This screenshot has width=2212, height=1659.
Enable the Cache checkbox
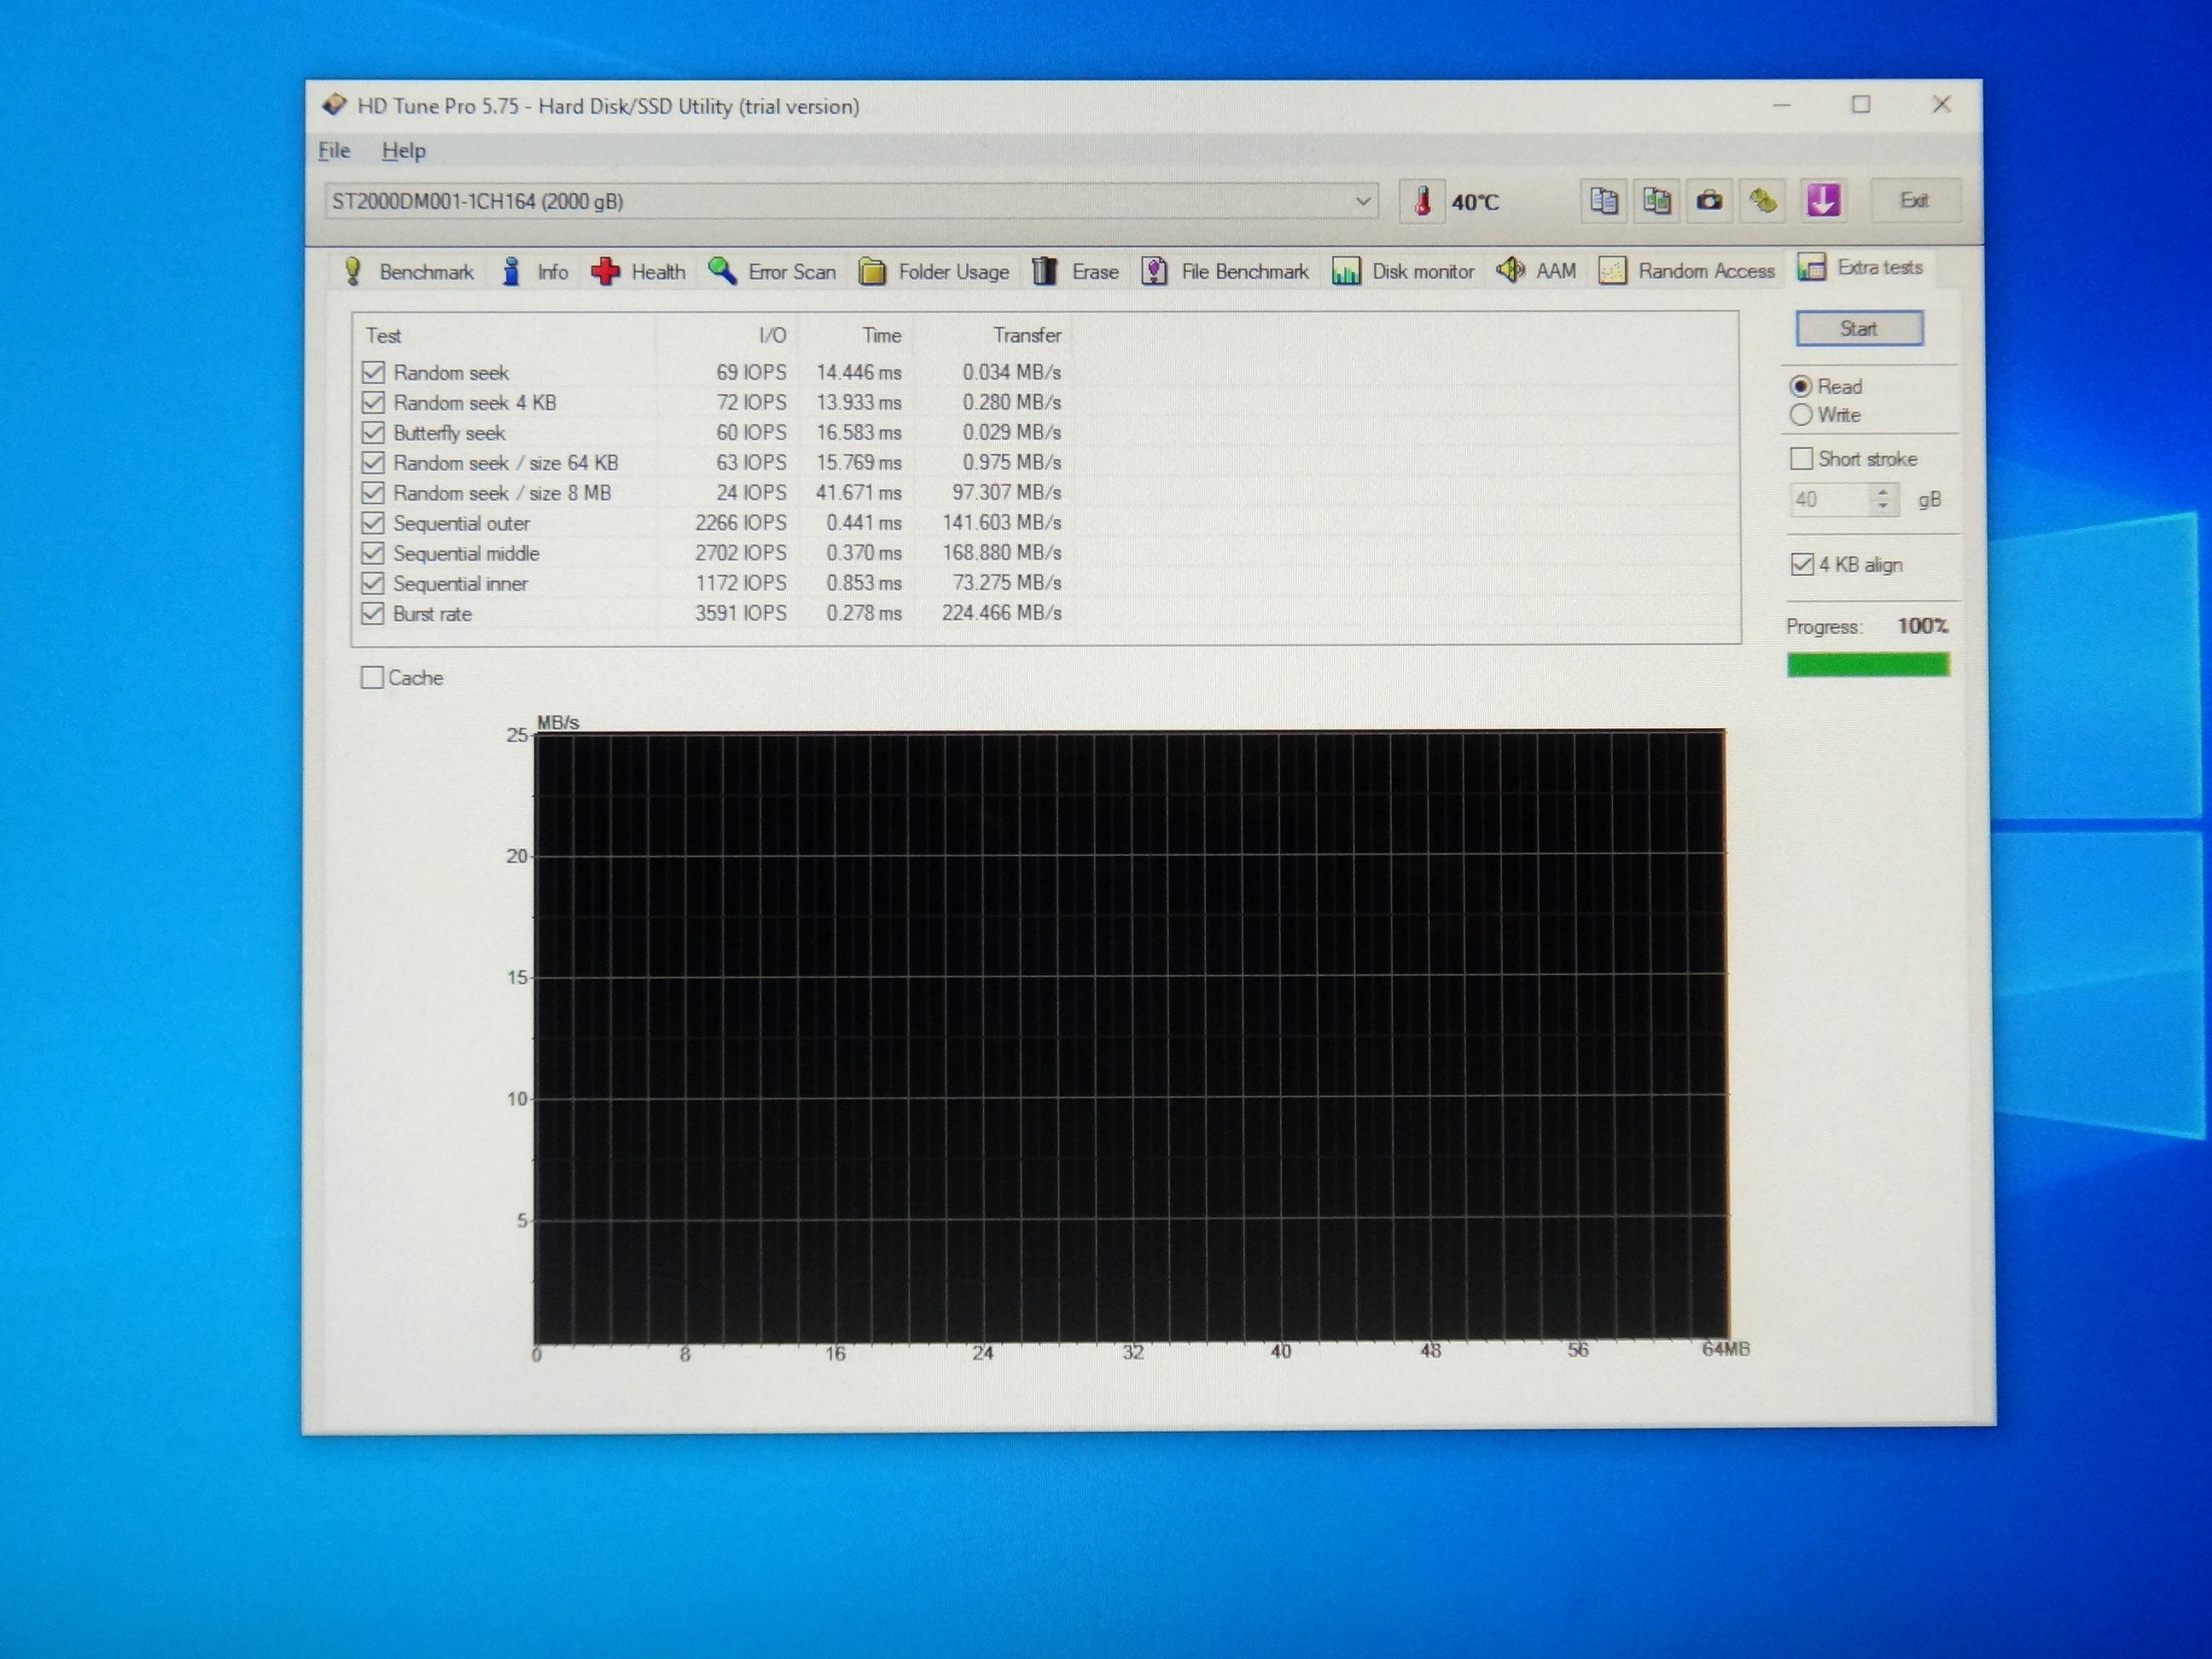point(372,678)
